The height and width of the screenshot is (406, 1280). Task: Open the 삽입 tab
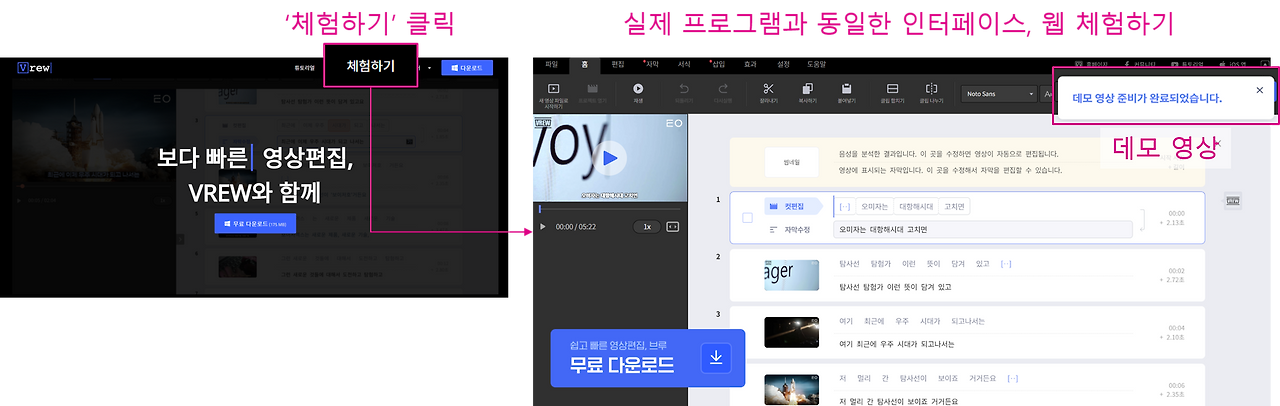pyautogui.click(x=718, y=64)
